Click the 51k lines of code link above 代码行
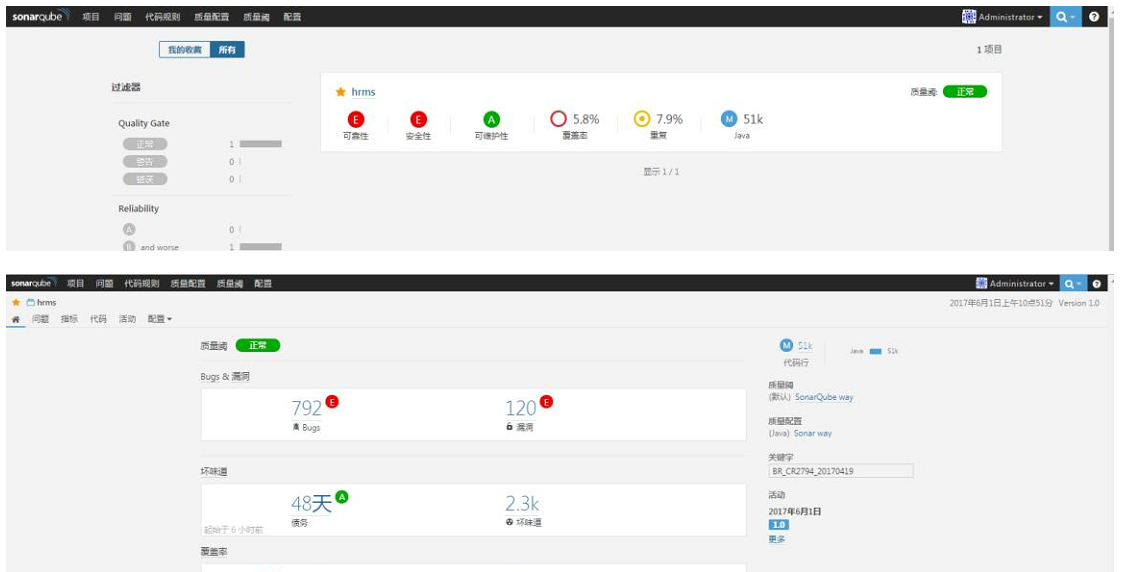 805,346
